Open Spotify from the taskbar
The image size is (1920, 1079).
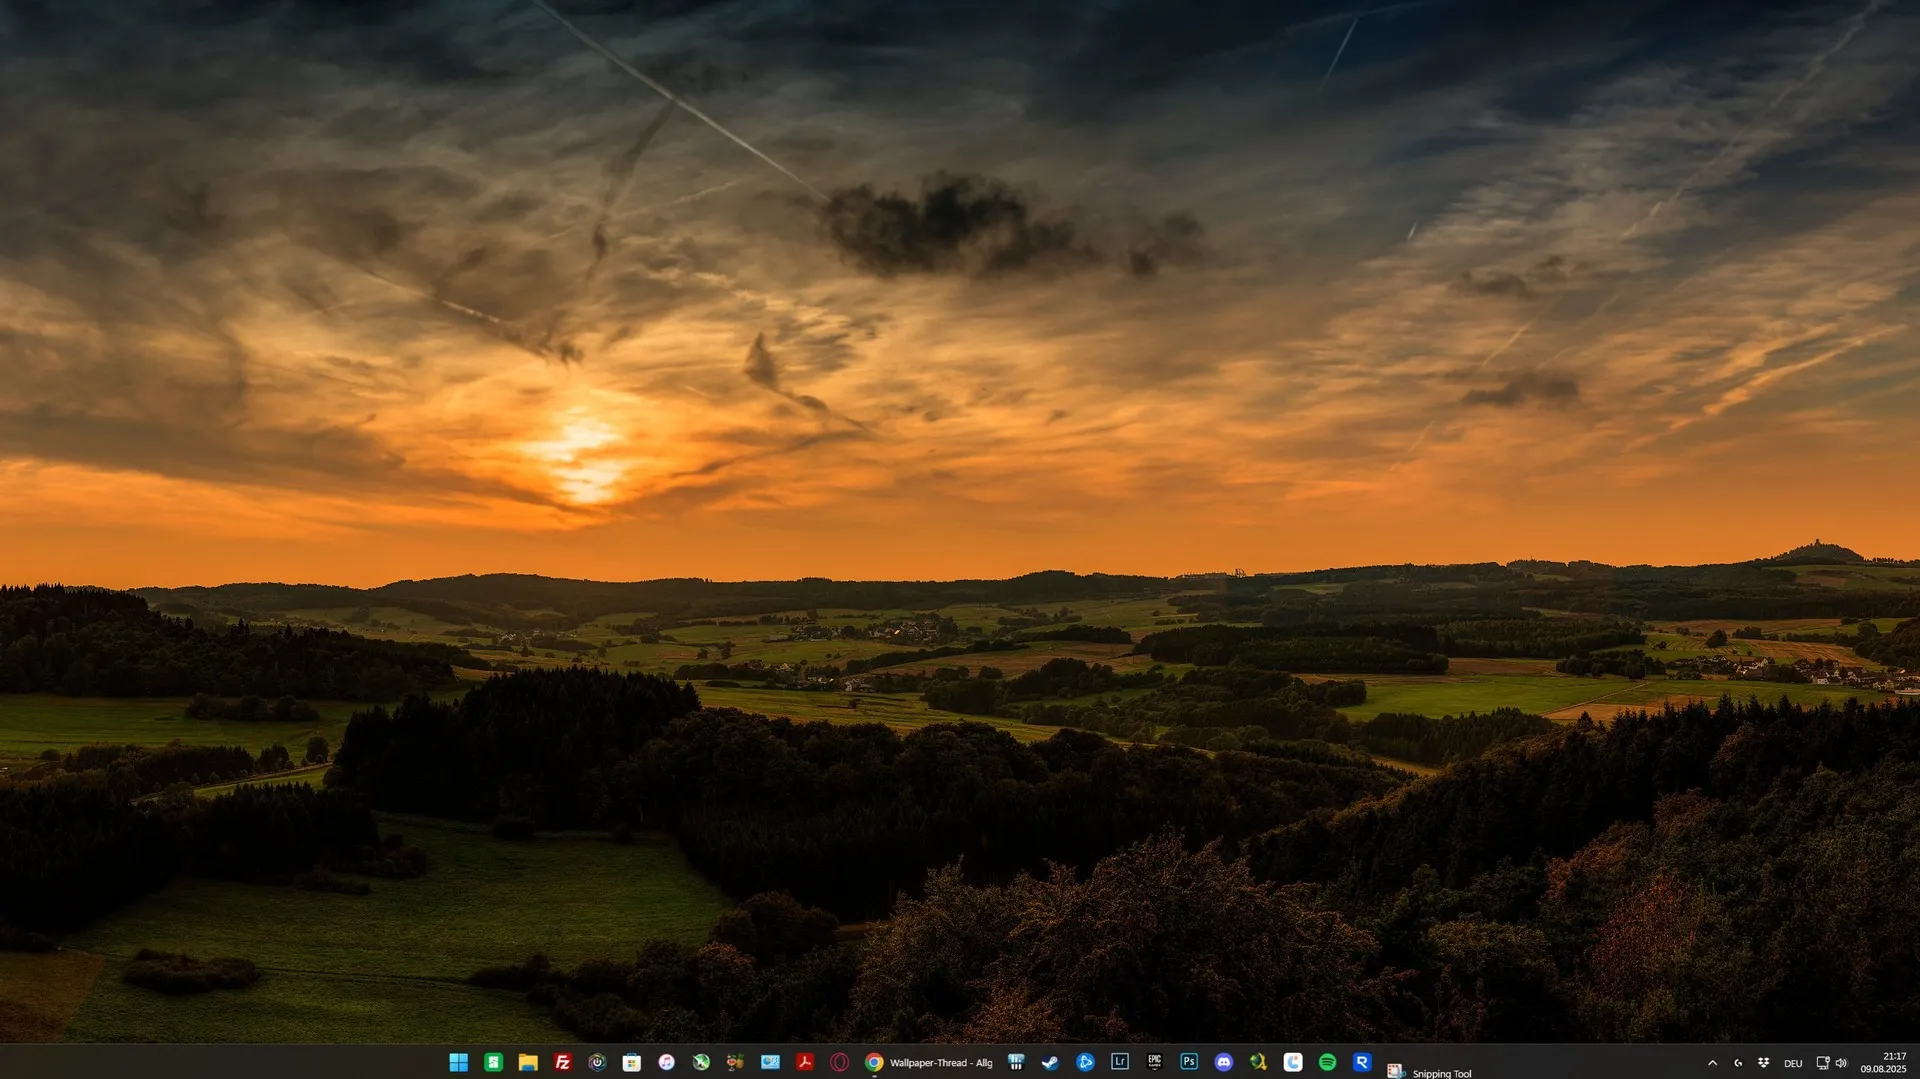tap(1327, 1062)
